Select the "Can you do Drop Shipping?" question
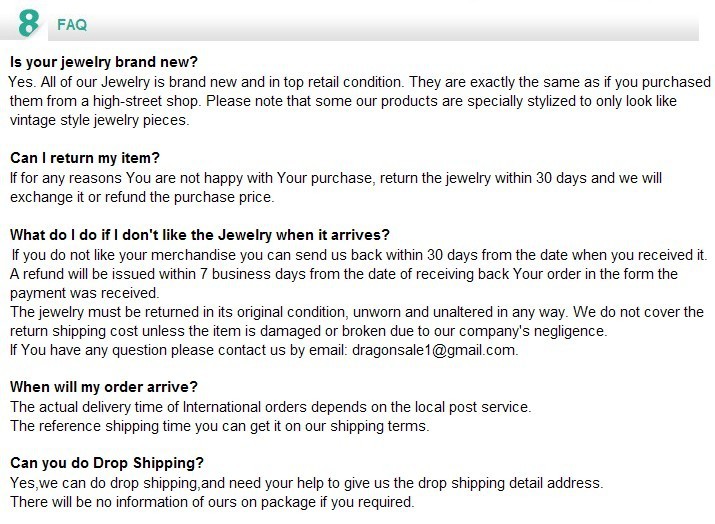 (107, 463)
